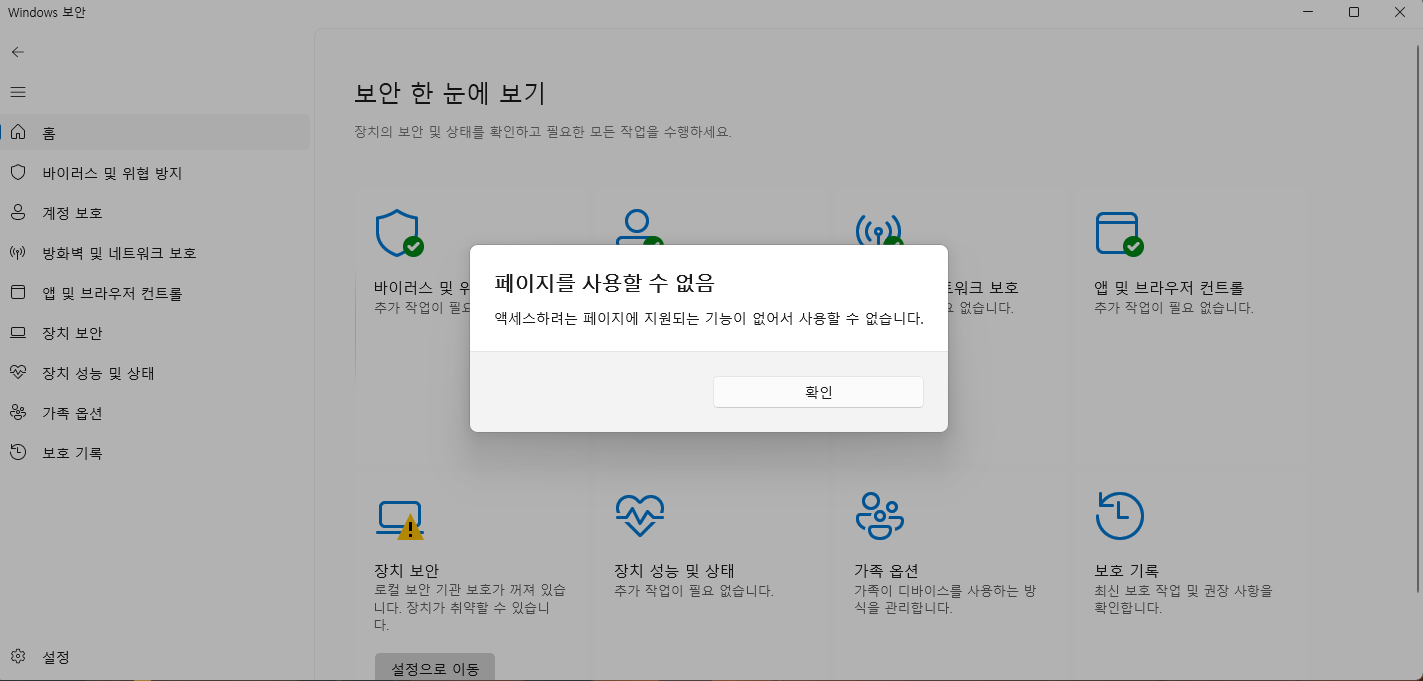Click the 설정으로 이동 button
1423x681 pixels.
click(435, 668)
